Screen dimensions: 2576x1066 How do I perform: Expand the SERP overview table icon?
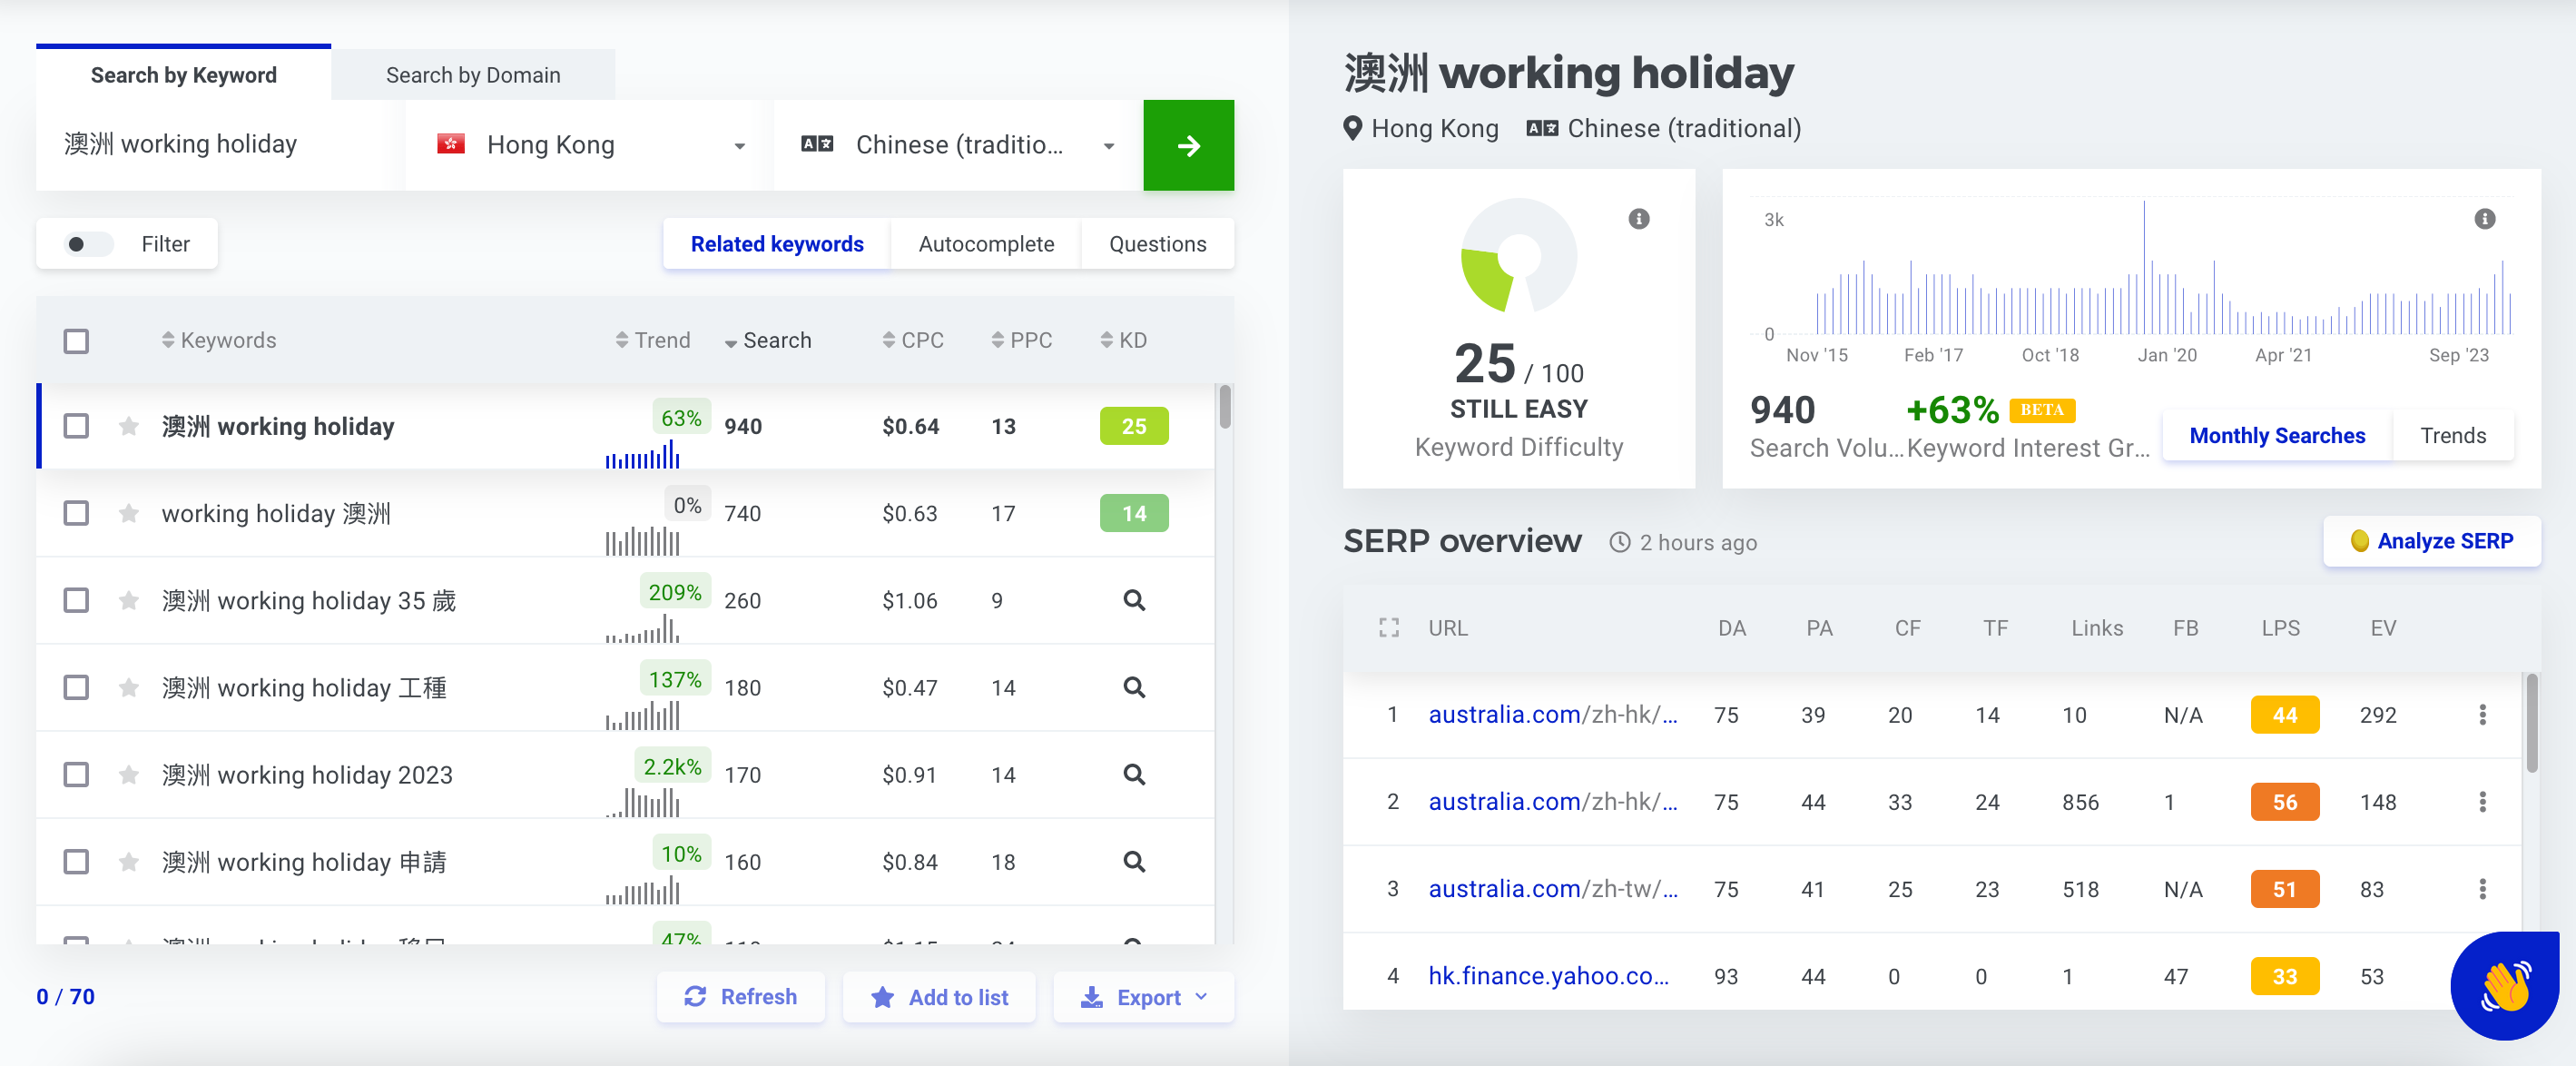pyautogui.click(x=1389, y=628)
